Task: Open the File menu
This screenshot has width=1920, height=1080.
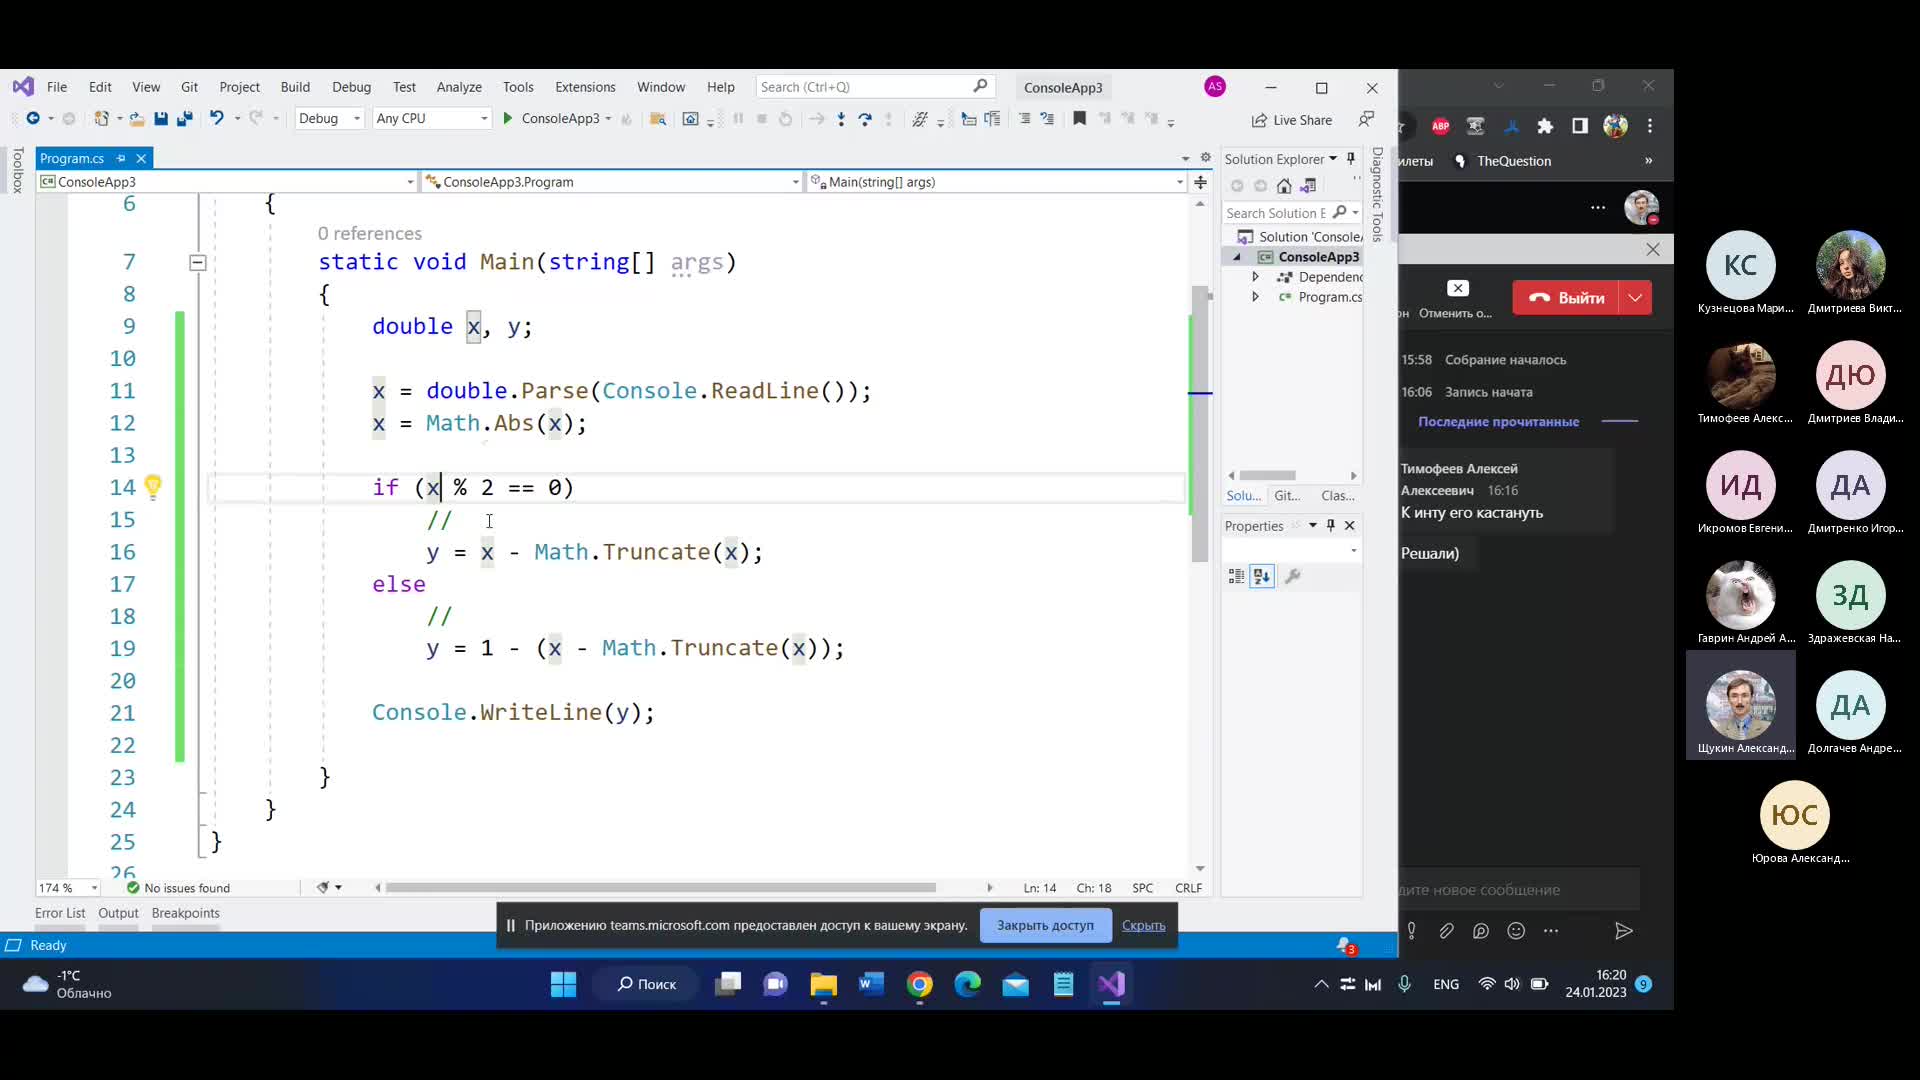Action: coord(57,87)
